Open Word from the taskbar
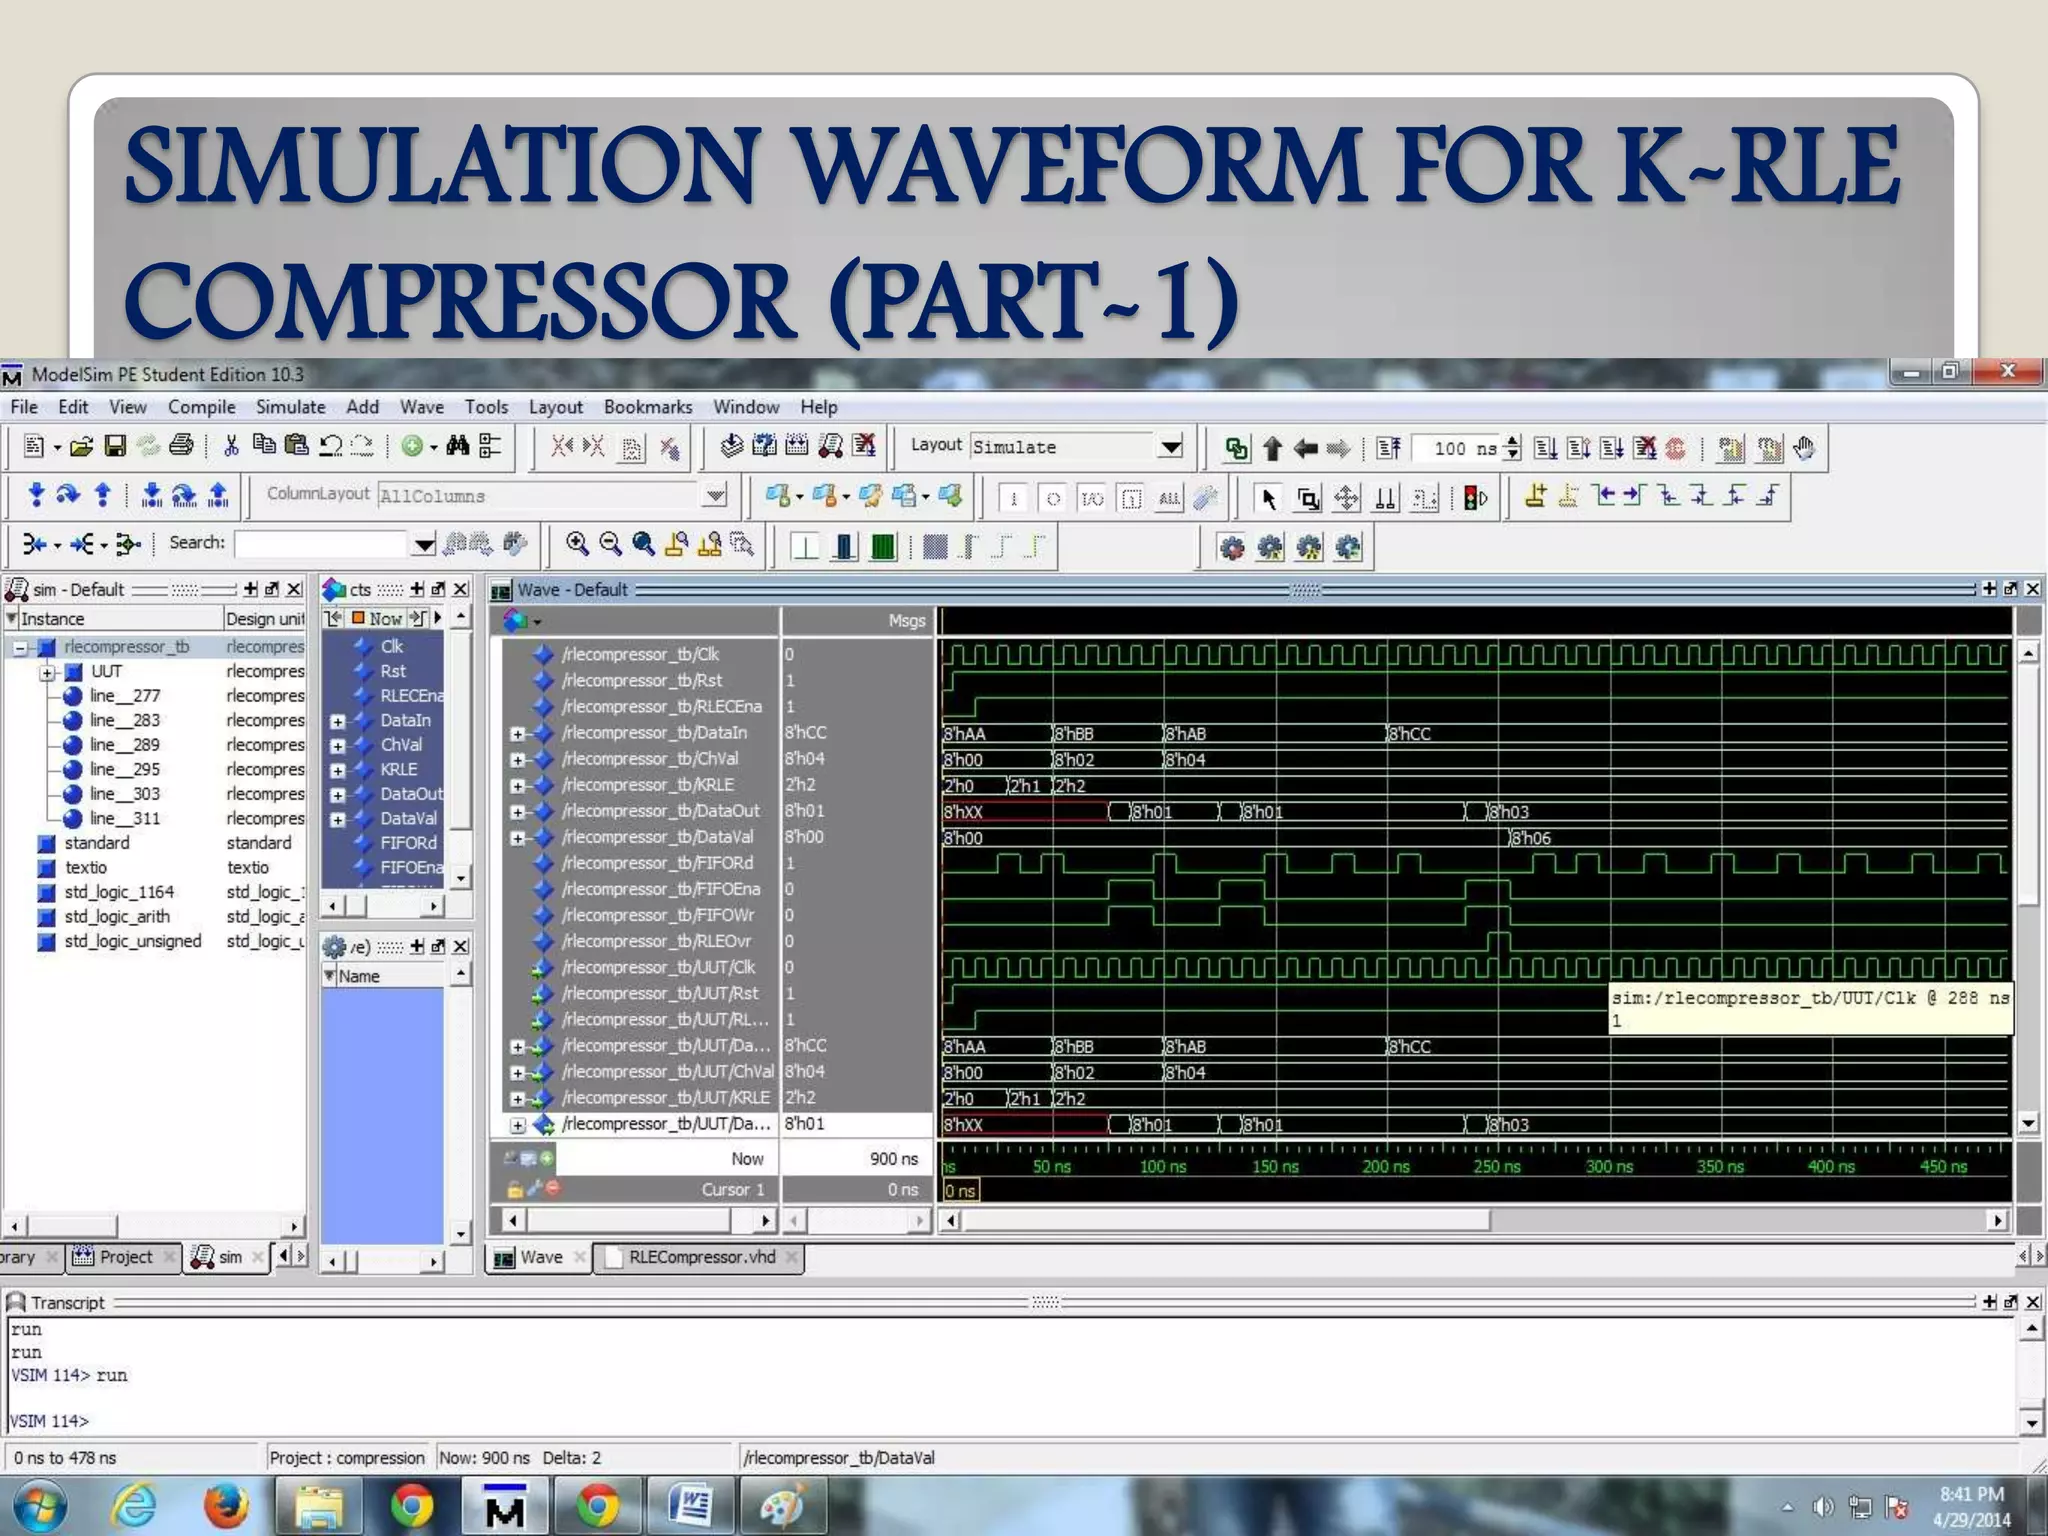 (x=690, y=1505)
